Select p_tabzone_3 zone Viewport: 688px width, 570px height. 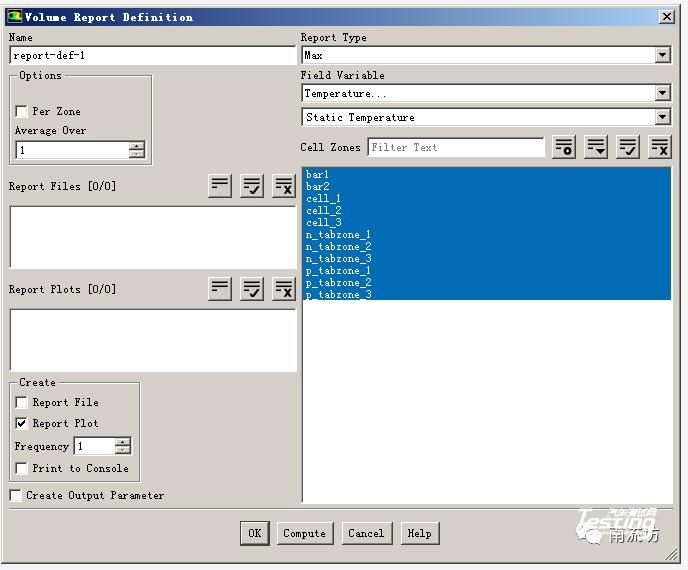click(487, 294)
